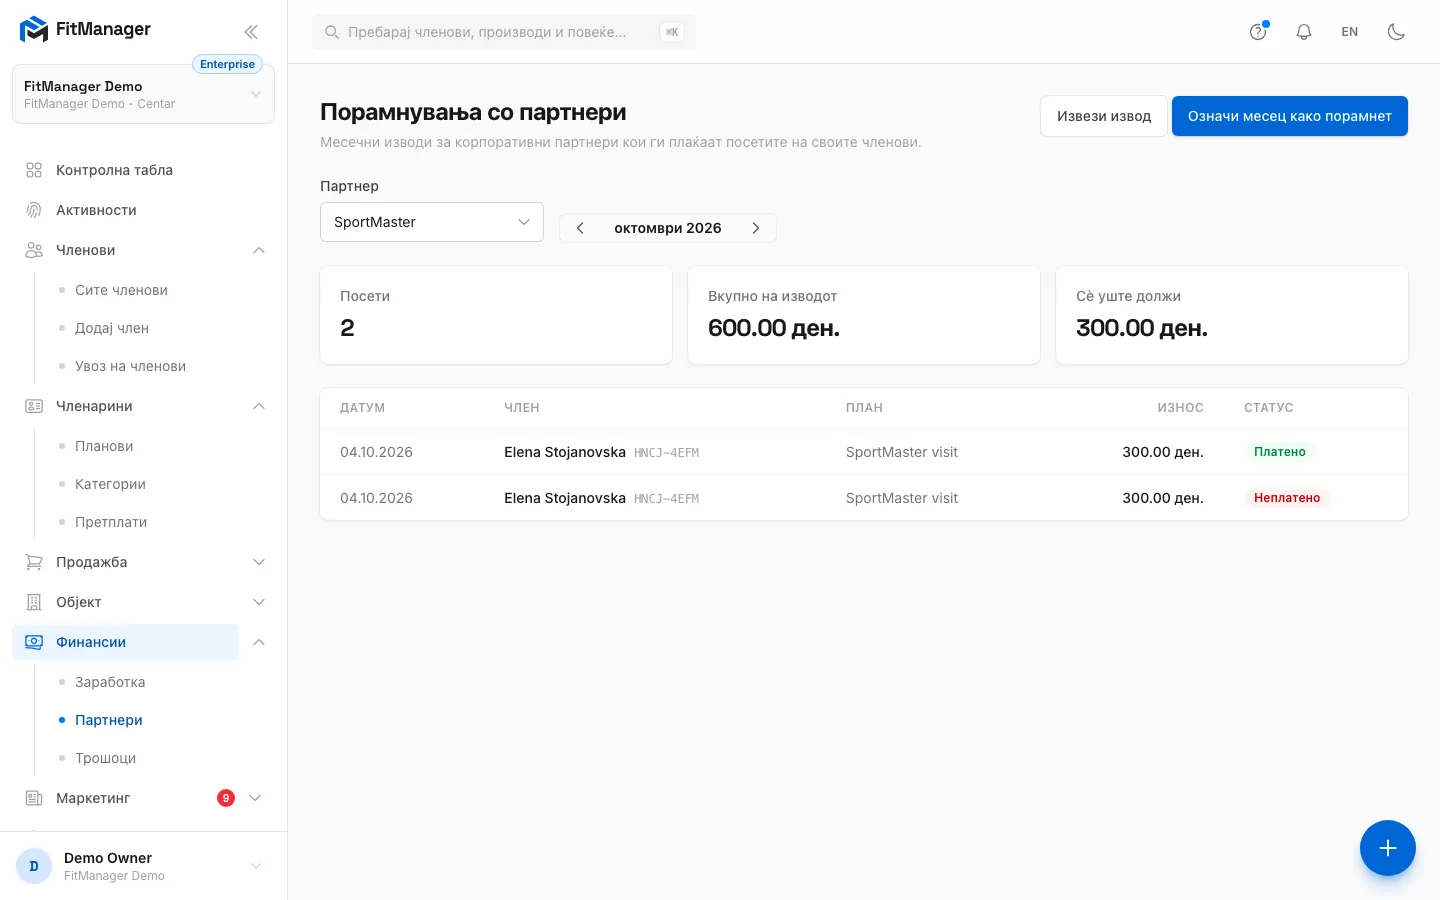Click the Продажба cart icon
The width and height of the screenshot is (1440, 900).
pyautogui.click(x=34, y=562)
